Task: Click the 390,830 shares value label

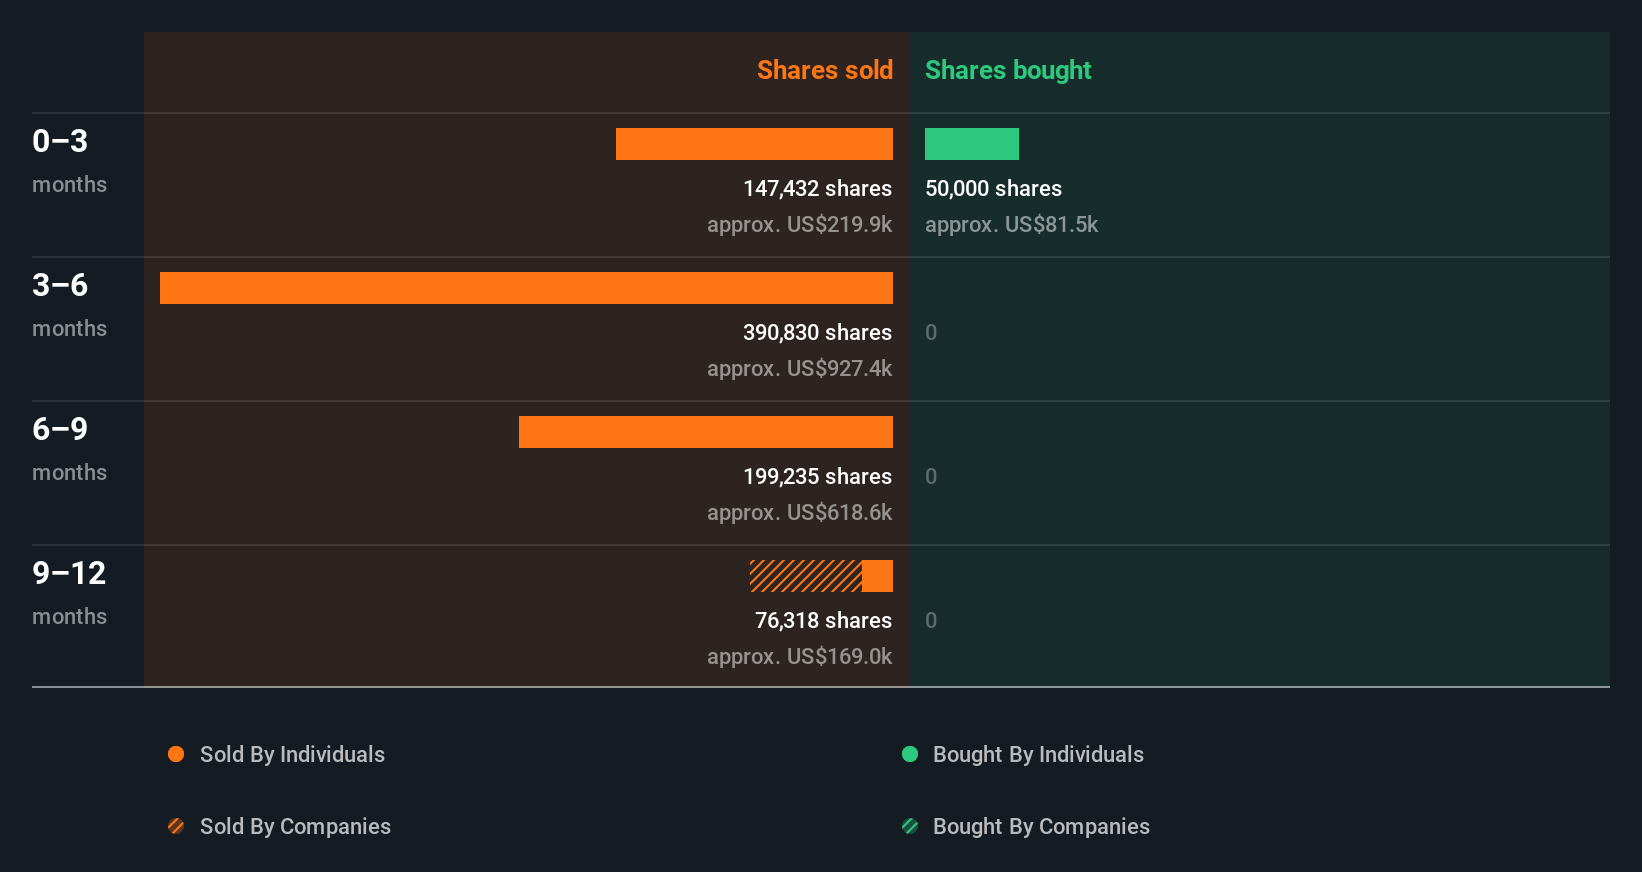Action: tap(817, 332)
